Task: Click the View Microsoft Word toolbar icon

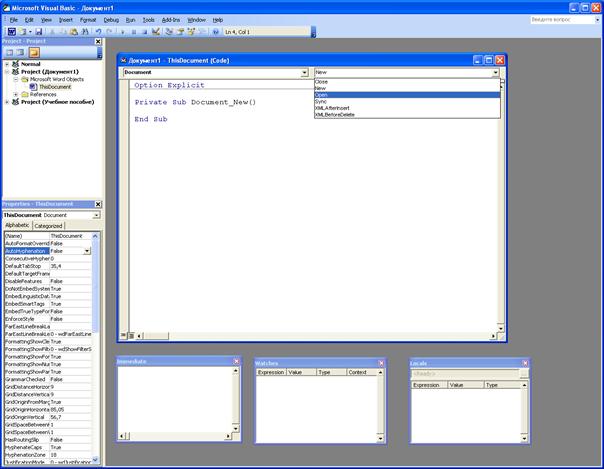Action: [12, 32]
